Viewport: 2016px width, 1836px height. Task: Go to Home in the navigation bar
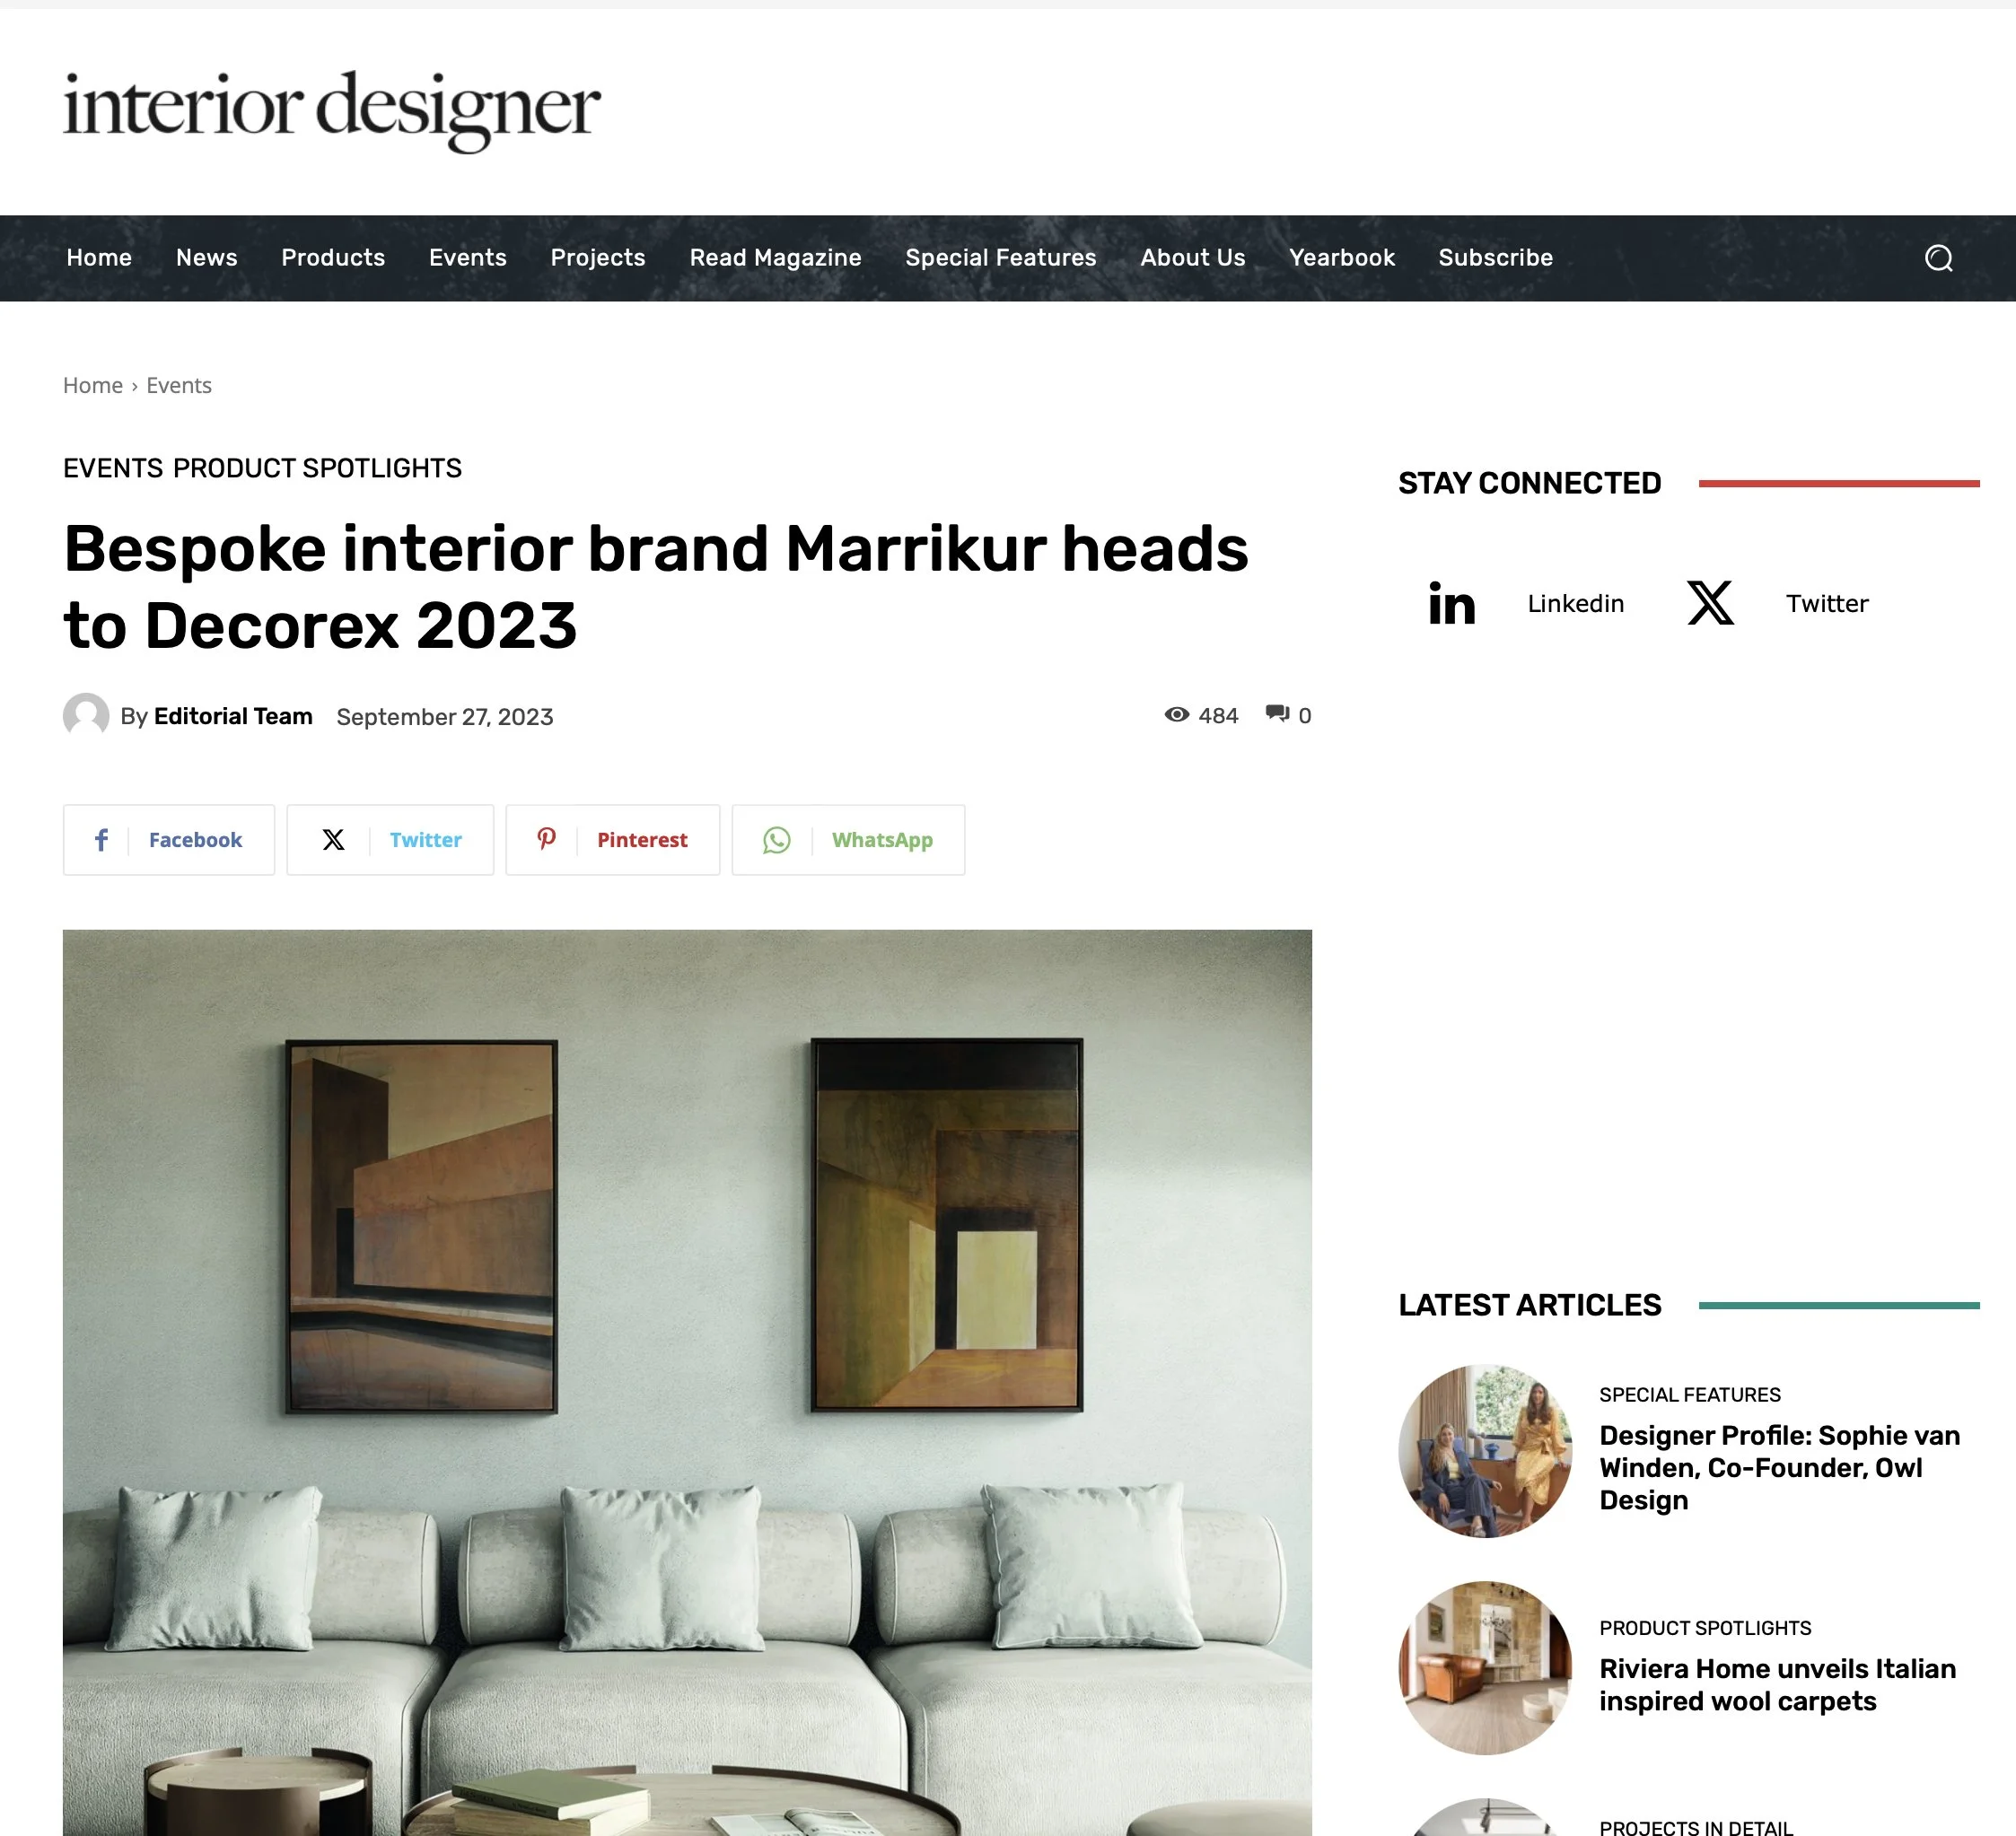coord(99,258)
